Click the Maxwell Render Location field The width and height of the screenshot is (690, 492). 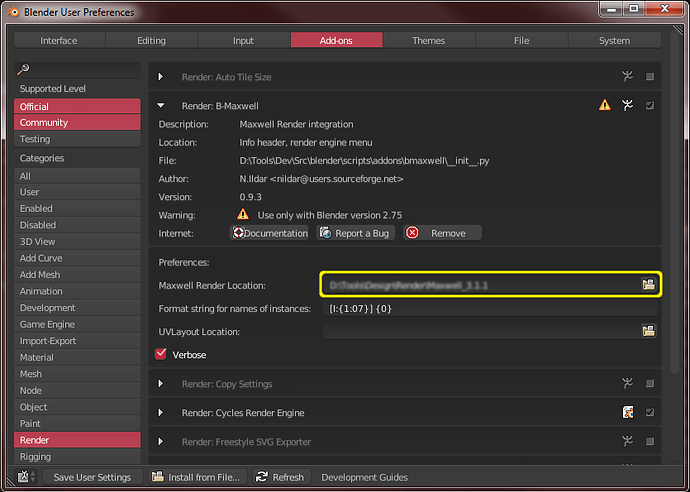click(x=482, y=285)
